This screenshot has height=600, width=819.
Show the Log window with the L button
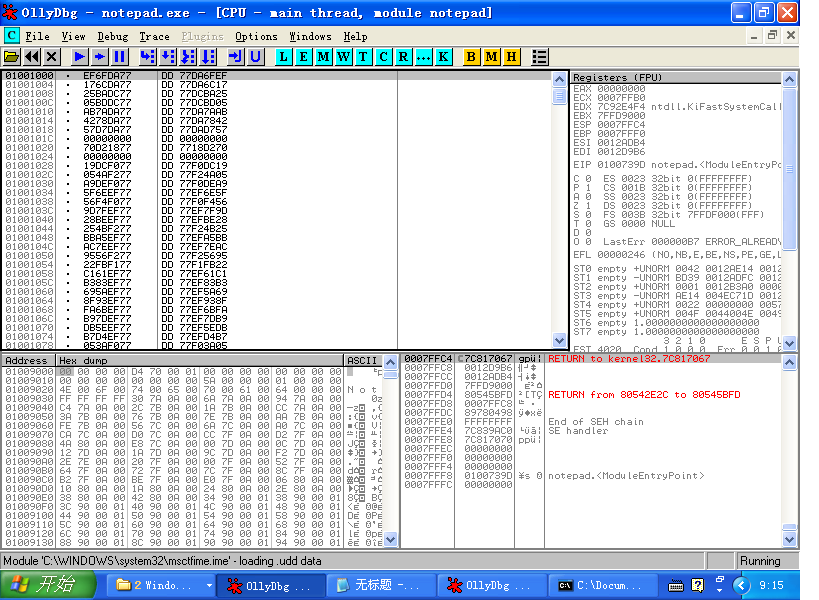283,56
